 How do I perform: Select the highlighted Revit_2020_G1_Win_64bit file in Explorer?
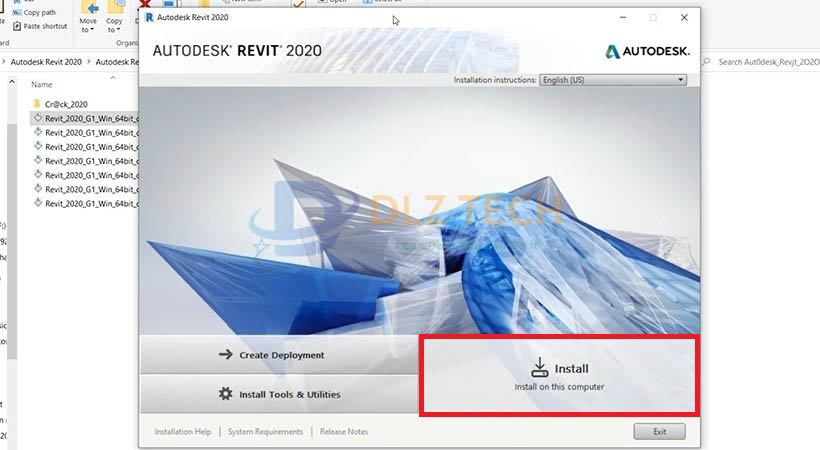85,118
